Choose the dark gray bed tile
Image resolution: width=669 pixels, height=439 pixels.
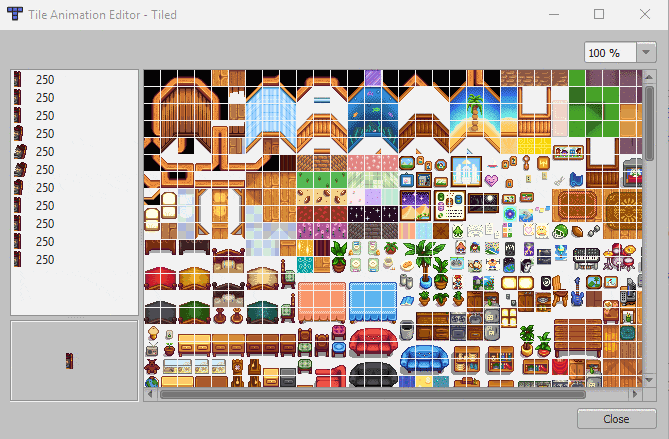(x=160, y=312)
